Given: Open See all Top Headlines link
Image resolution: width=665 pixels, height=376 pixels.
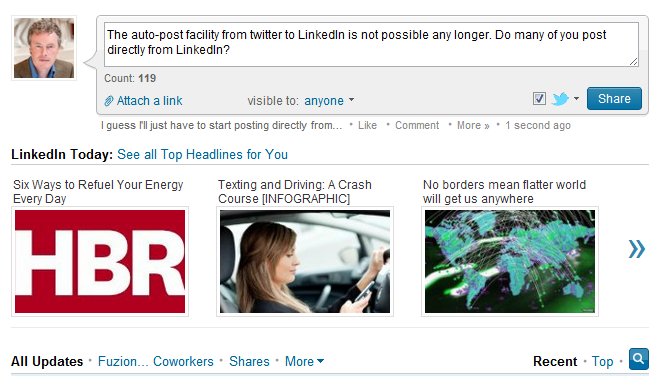Looking at the screenshot, I should [202, 154].
